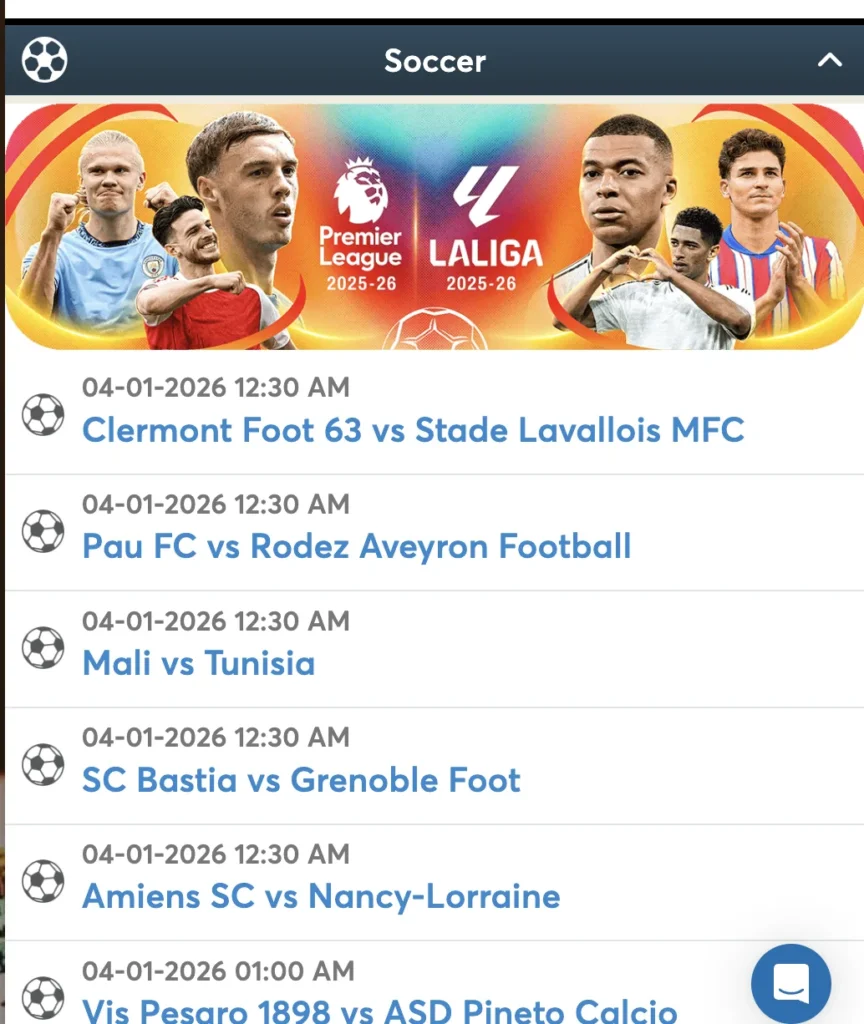Click the Premier League and LaLiga banner
864x1024 pixels.
(x=434, y=226)
